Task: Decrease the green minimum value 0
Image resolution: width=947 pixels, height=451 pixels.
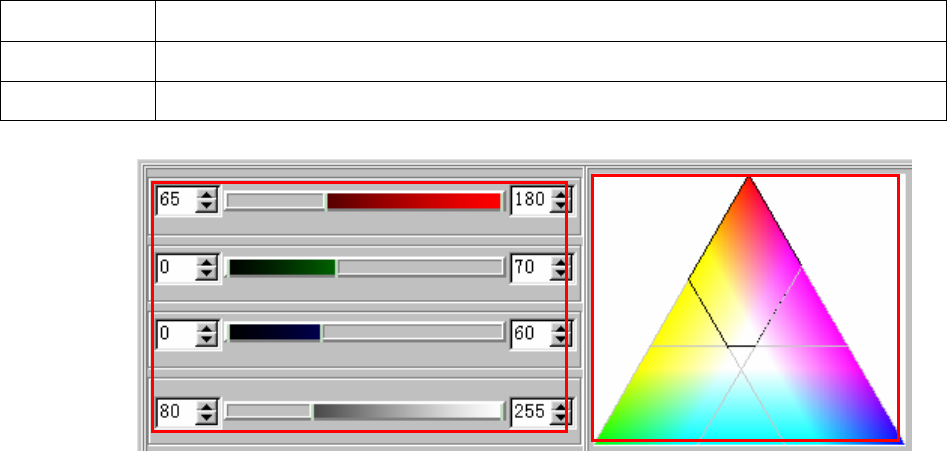Action: tap(207, 274)
